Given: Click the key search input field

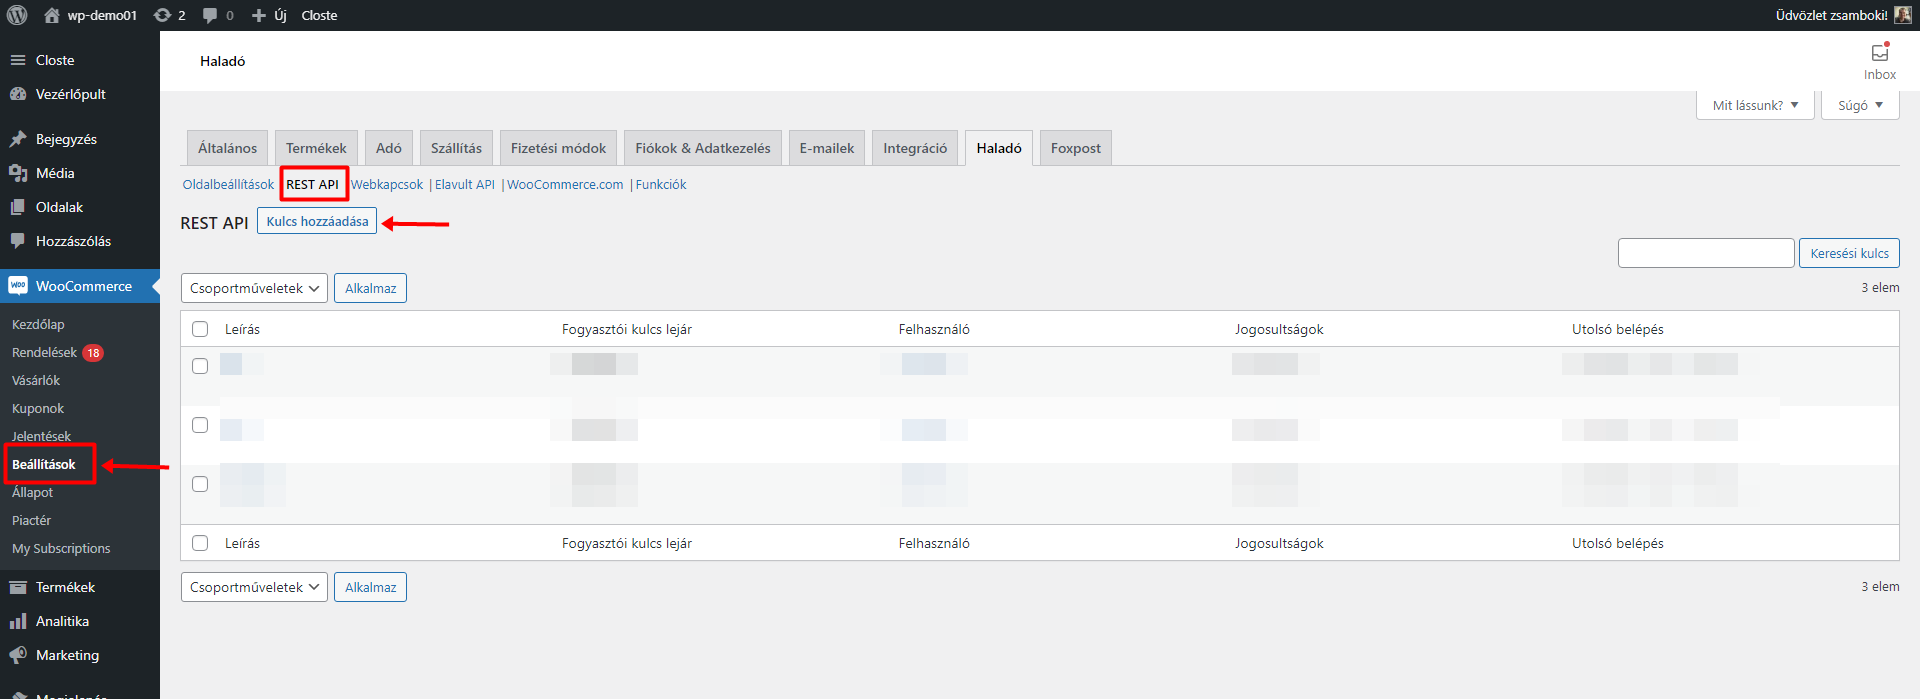Looking at the screenshot, I should click(x=1705, y=253).
